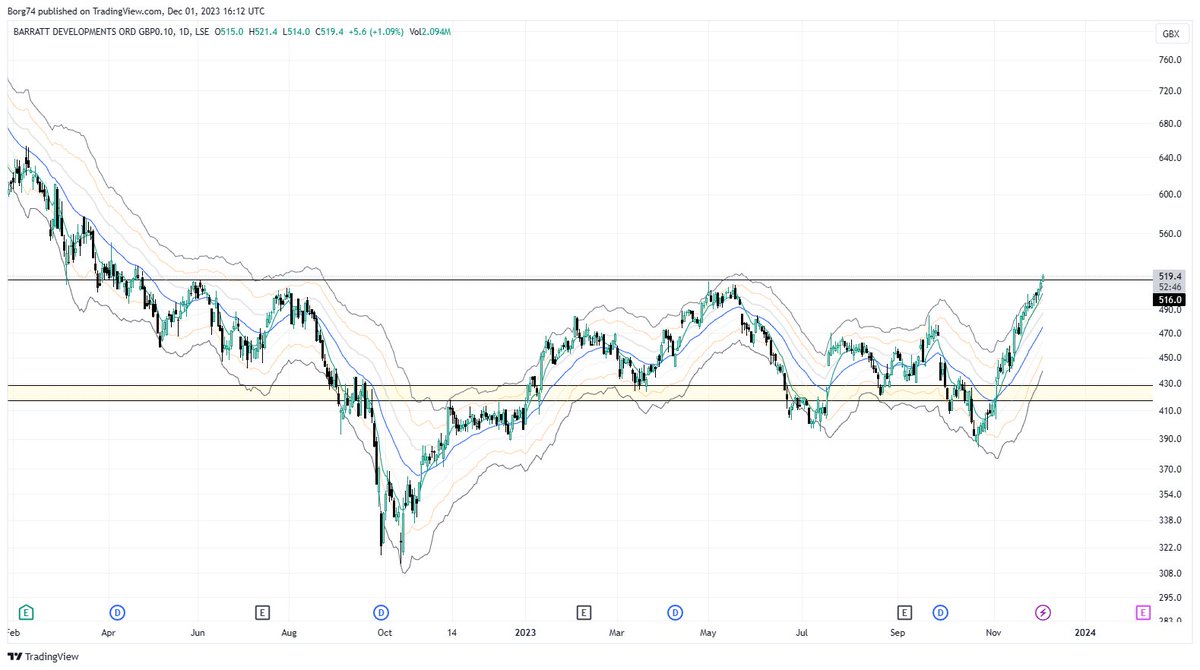The image size is (1200, 670).
Task: Open the dividend marker near Apr 2022
Action: tap(117, 611)
